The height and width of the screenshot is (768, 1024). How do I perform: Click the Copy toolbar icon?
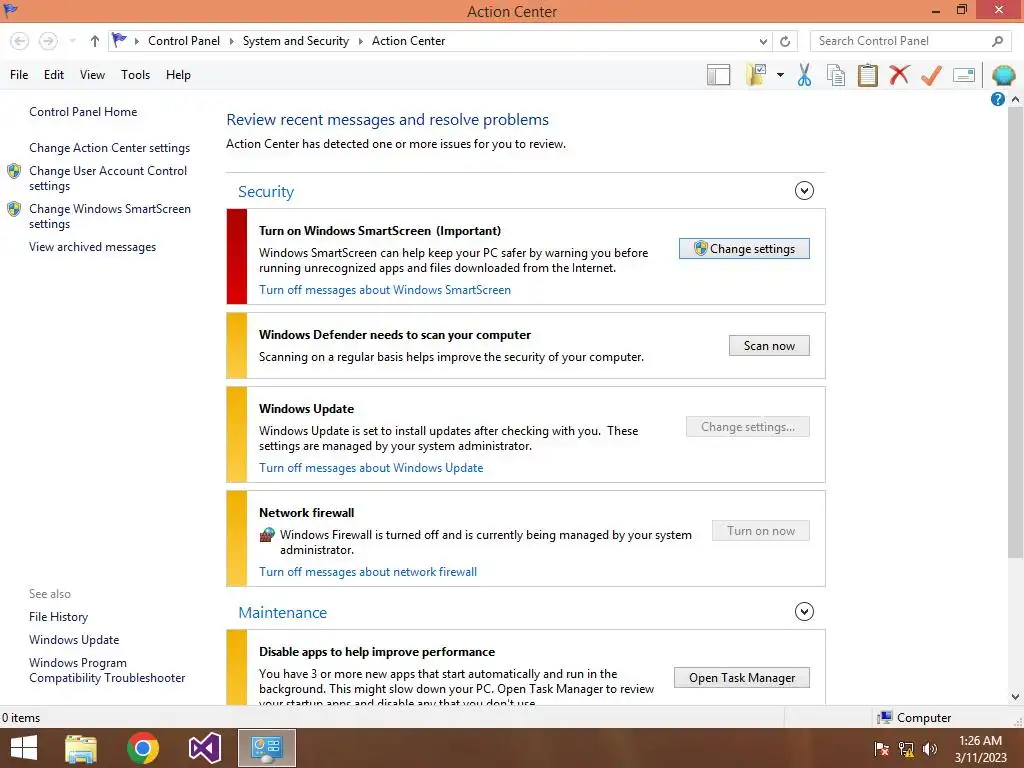point(836,75)
